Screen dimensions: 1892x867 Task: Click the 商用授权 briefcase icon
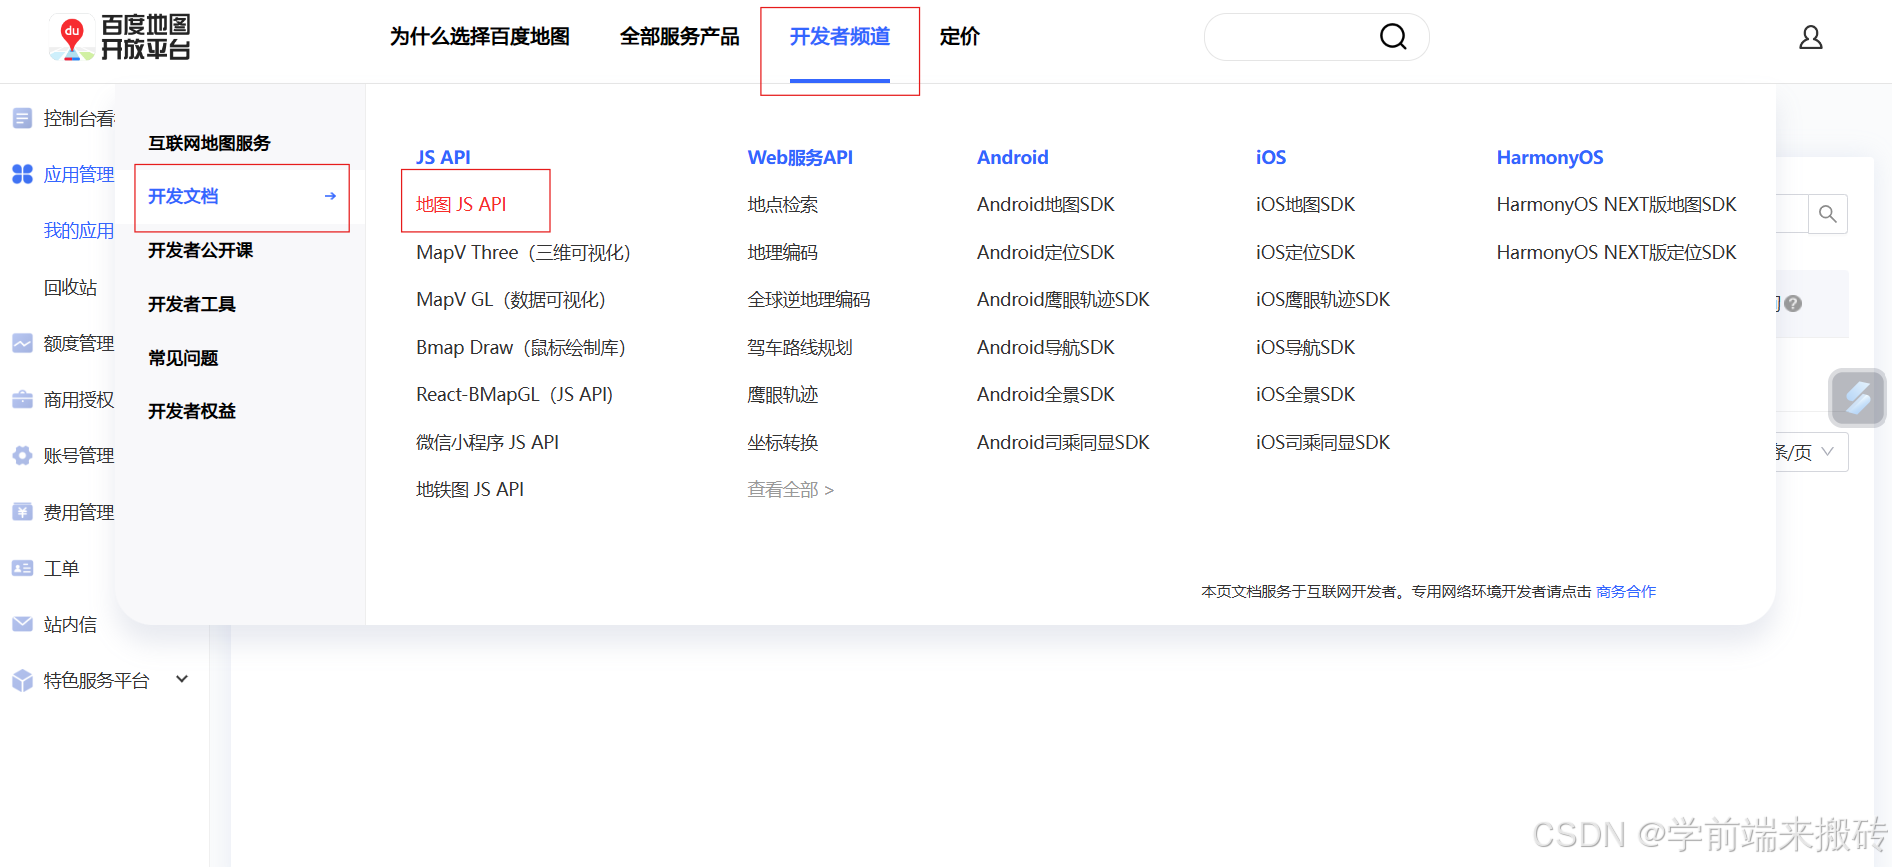click(x=22, y=399)
